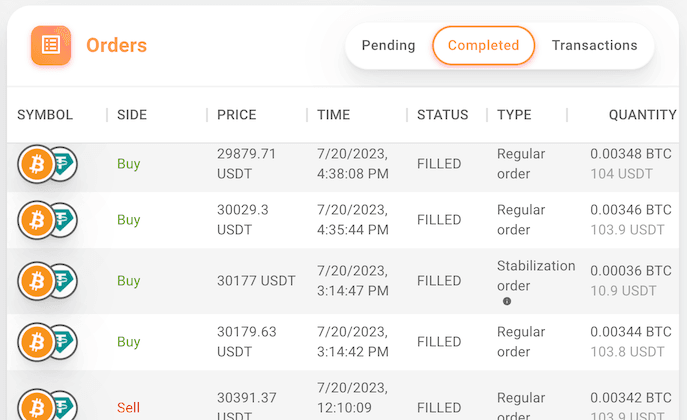Sort by the SIDE column header
687x420 pixels.
132,115
